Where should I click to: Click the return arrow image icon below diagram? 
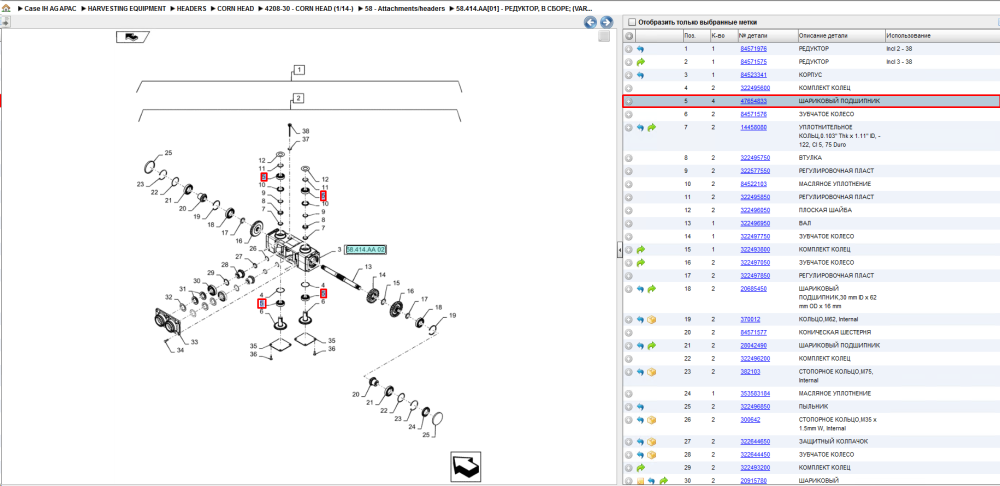pos(467,466)
